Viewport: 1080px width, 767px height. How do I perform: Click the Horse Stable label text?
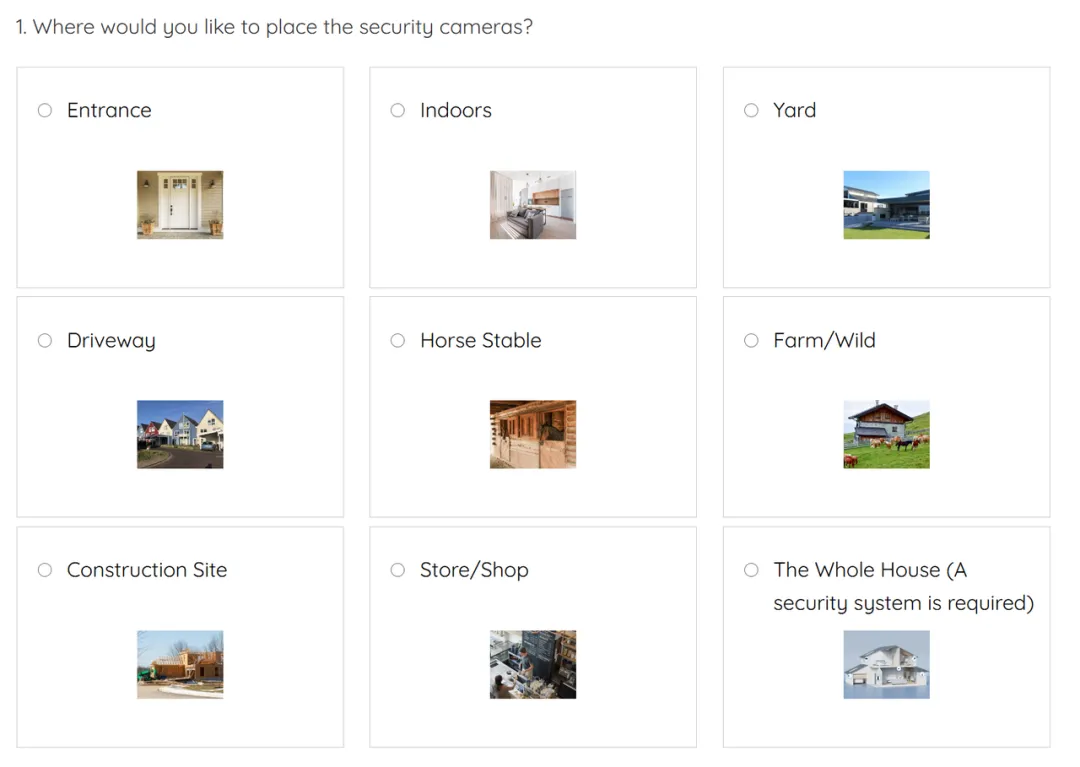[481, 340]
